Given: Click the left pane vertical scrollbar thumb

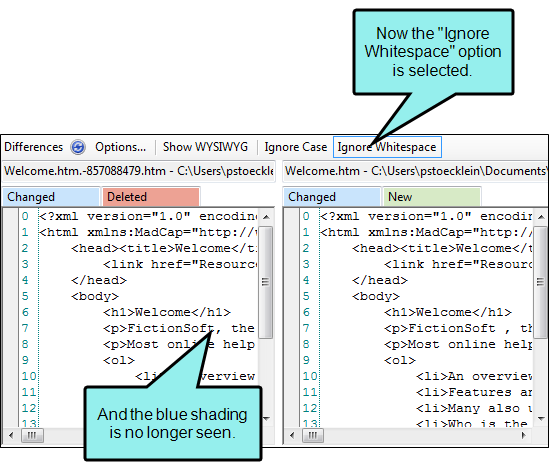Looking at the screenshot, I should [x=266, y=282].
